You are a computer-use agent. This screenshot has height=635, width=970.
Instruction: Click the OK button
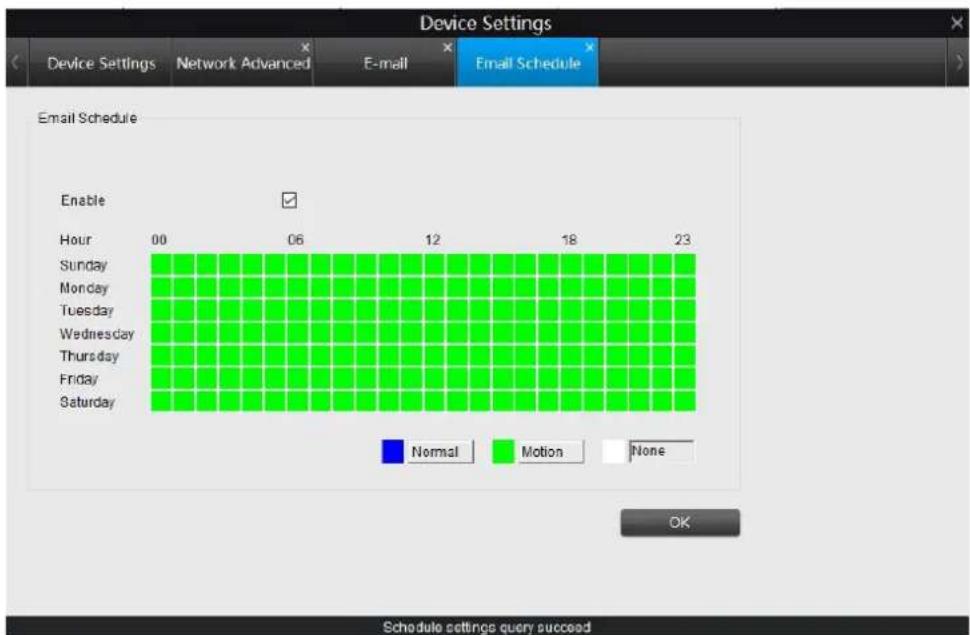[x=680, y=522]
